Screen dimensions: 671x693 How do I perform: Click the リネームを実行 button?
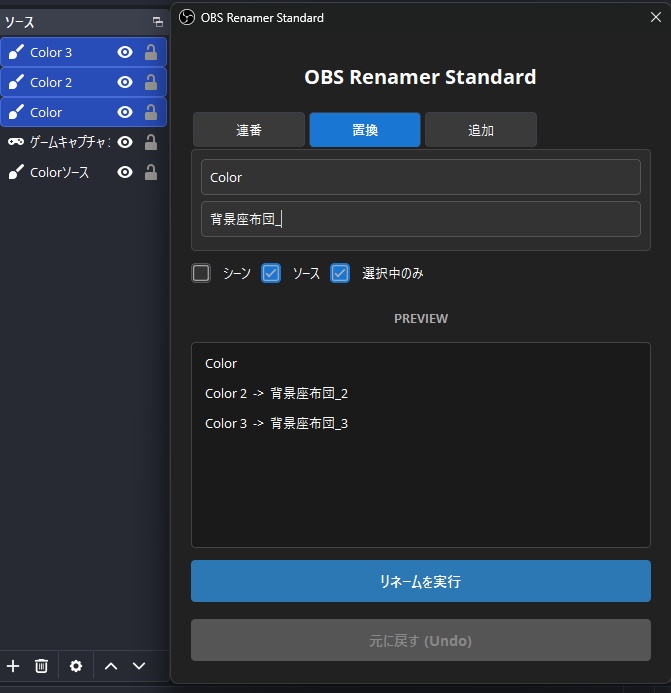421,581
